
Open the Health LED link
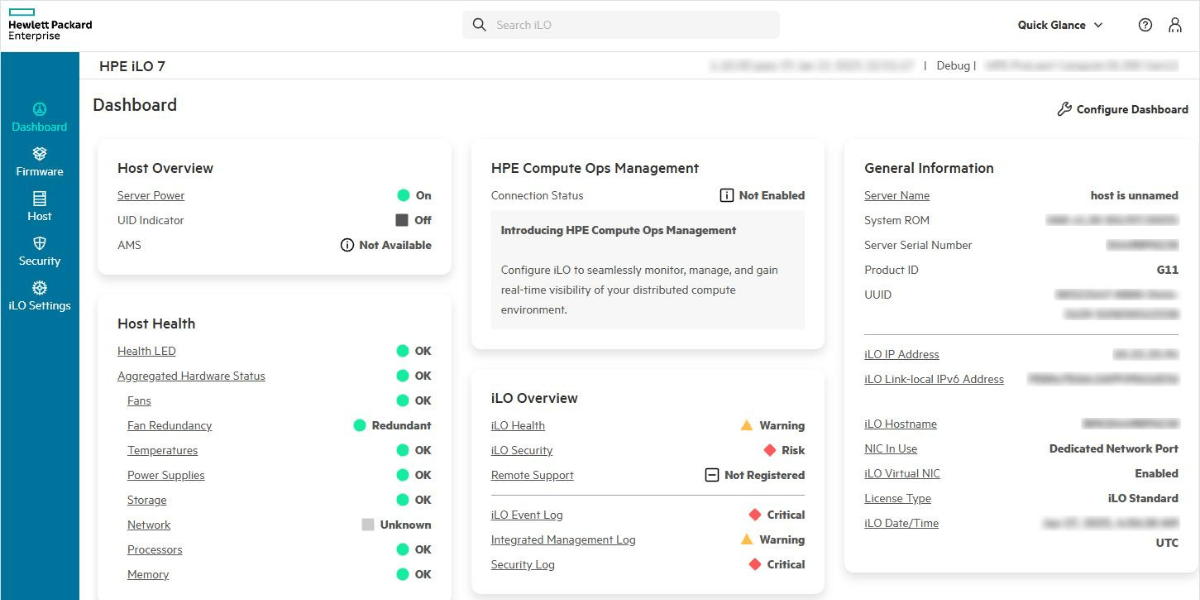pos(146,351)
